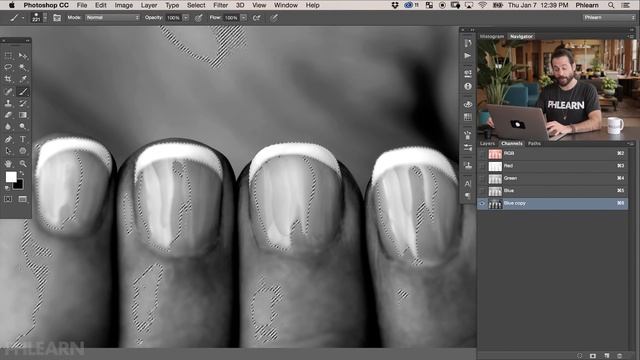
Task: Open the Filter menu
Action: tap(220, 5)
